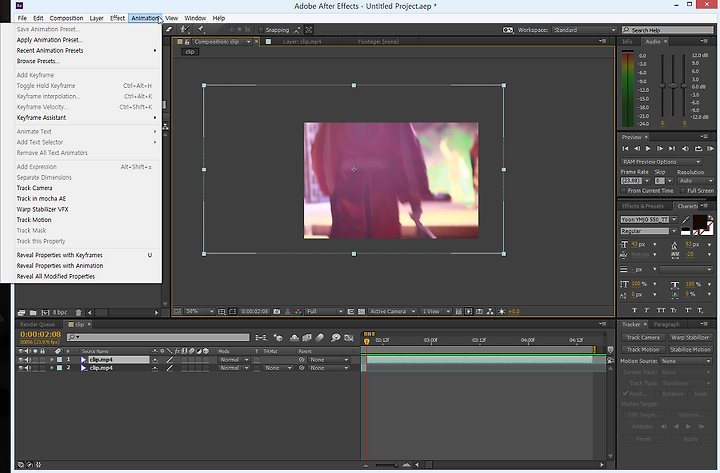The width and height of the screenshot is (720, 473).
Task: Select Warp Stabilizer VFX from the Animation menu
Action: (x=42, y=209)
